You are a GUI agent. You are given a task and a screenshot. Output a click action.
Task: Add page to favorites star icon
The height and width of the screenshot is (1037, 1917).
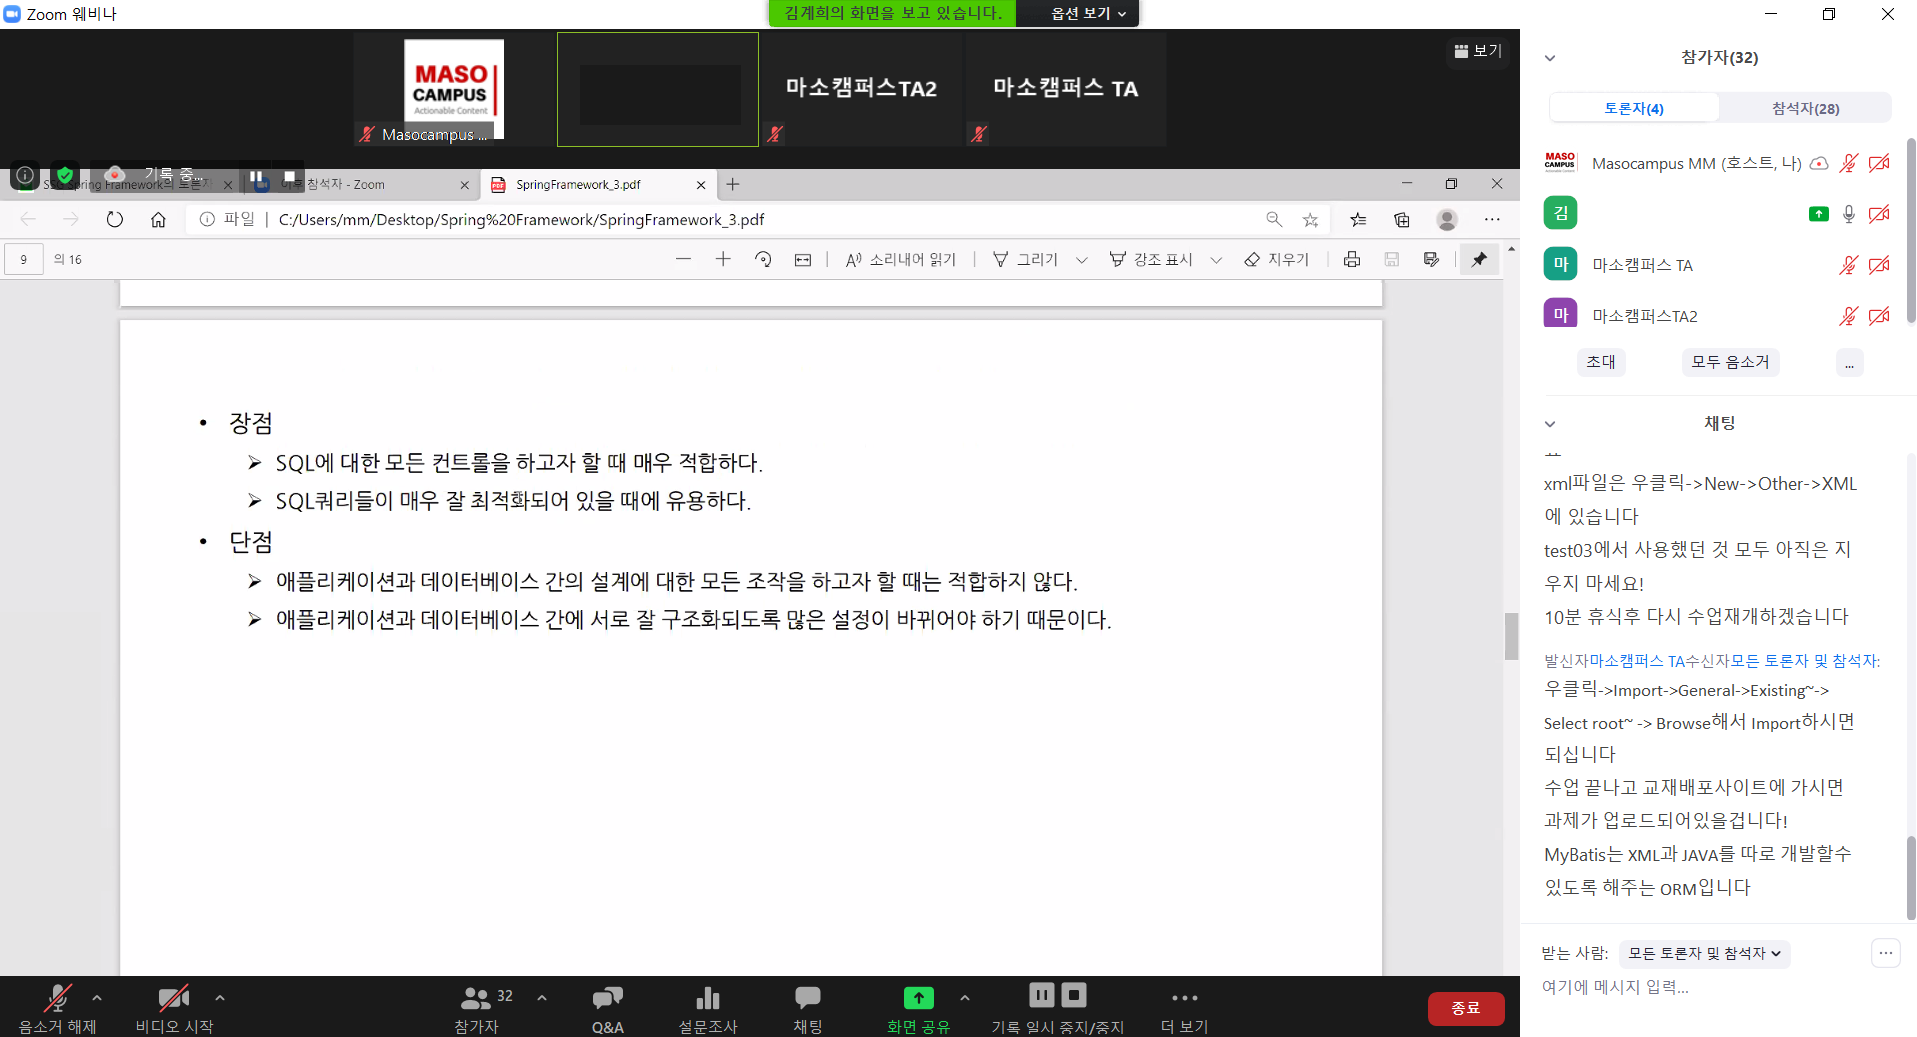coord(1310,219)
